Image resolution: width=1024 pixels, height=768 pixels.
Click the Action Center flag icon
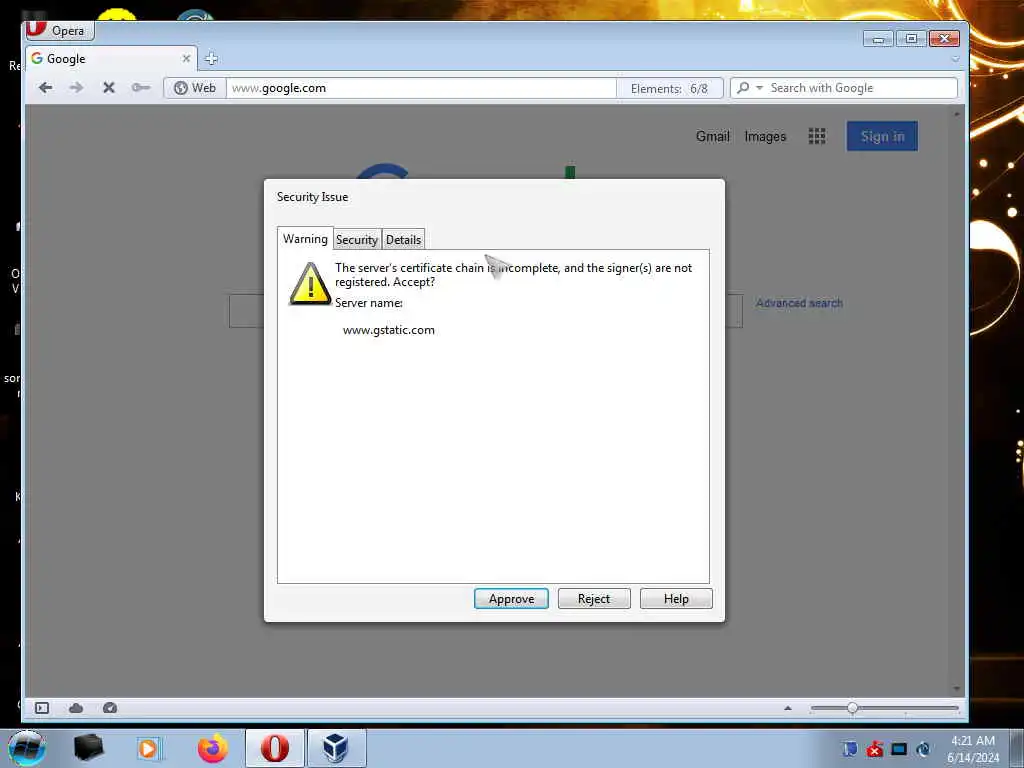tap(850, 749)
